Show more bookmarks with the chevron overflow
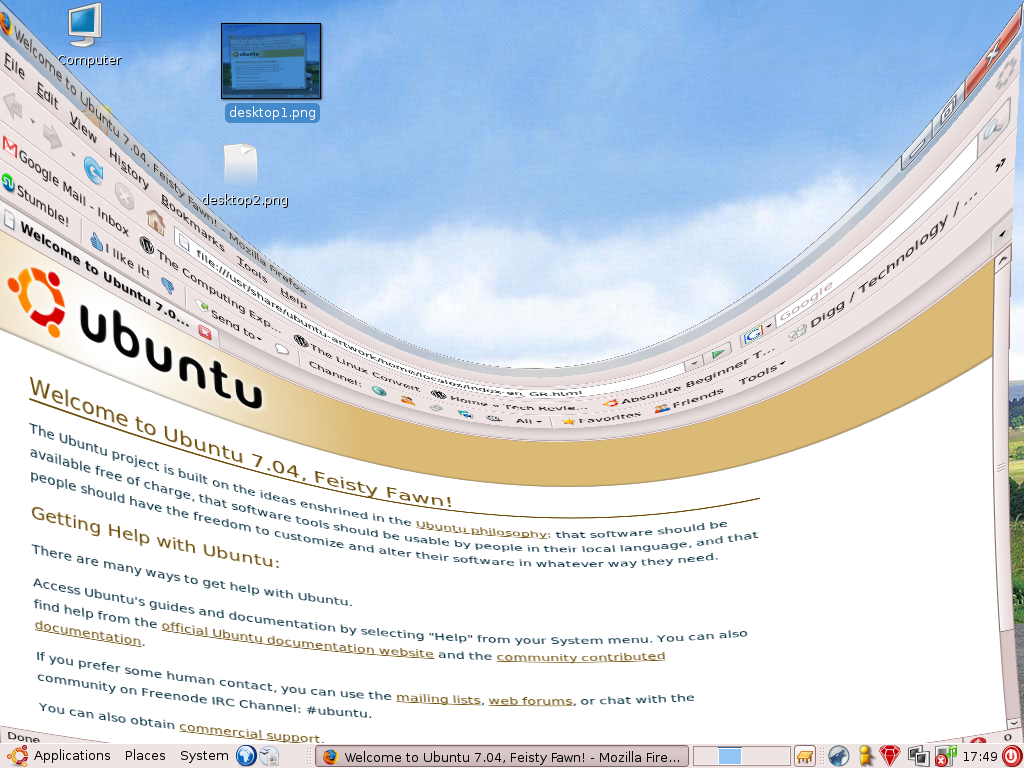 (x=1000, y=165)
